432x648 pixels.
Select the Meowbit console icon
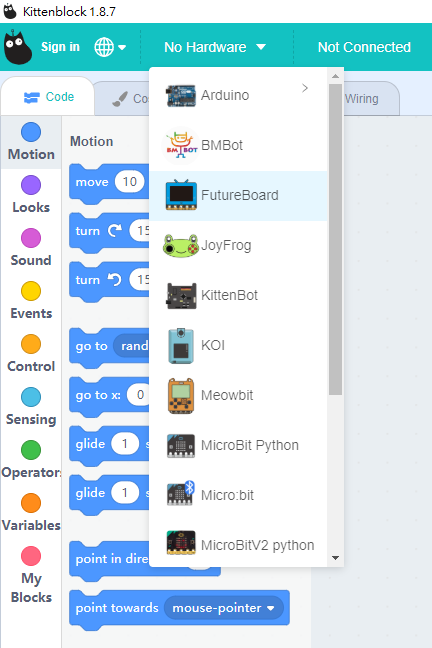pos(181,395)
